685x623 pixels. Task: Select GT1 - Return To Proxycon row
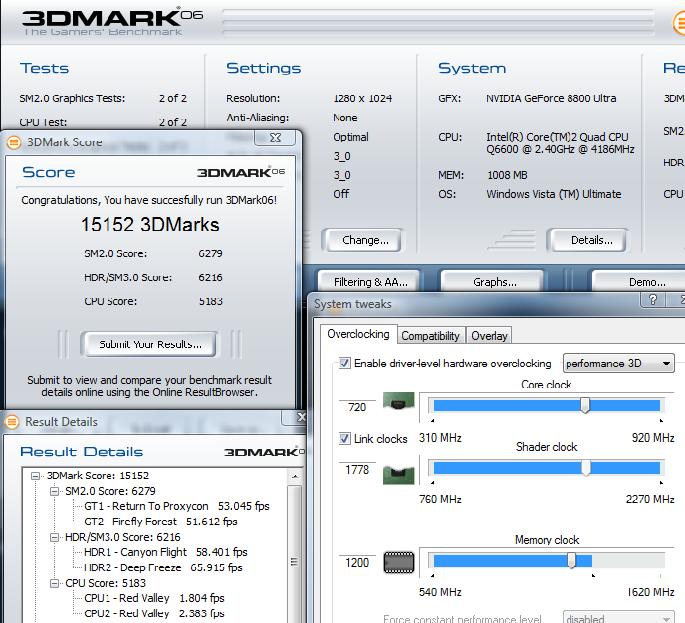176,506
